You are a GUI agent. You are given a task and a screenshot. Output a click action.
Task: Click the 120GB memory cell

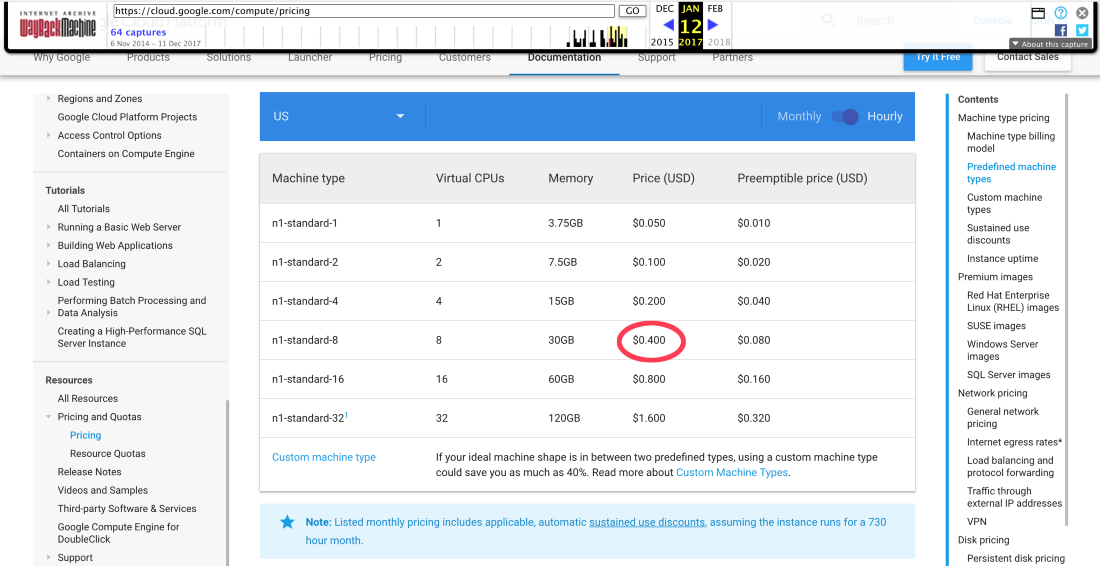tap(564, 418)
